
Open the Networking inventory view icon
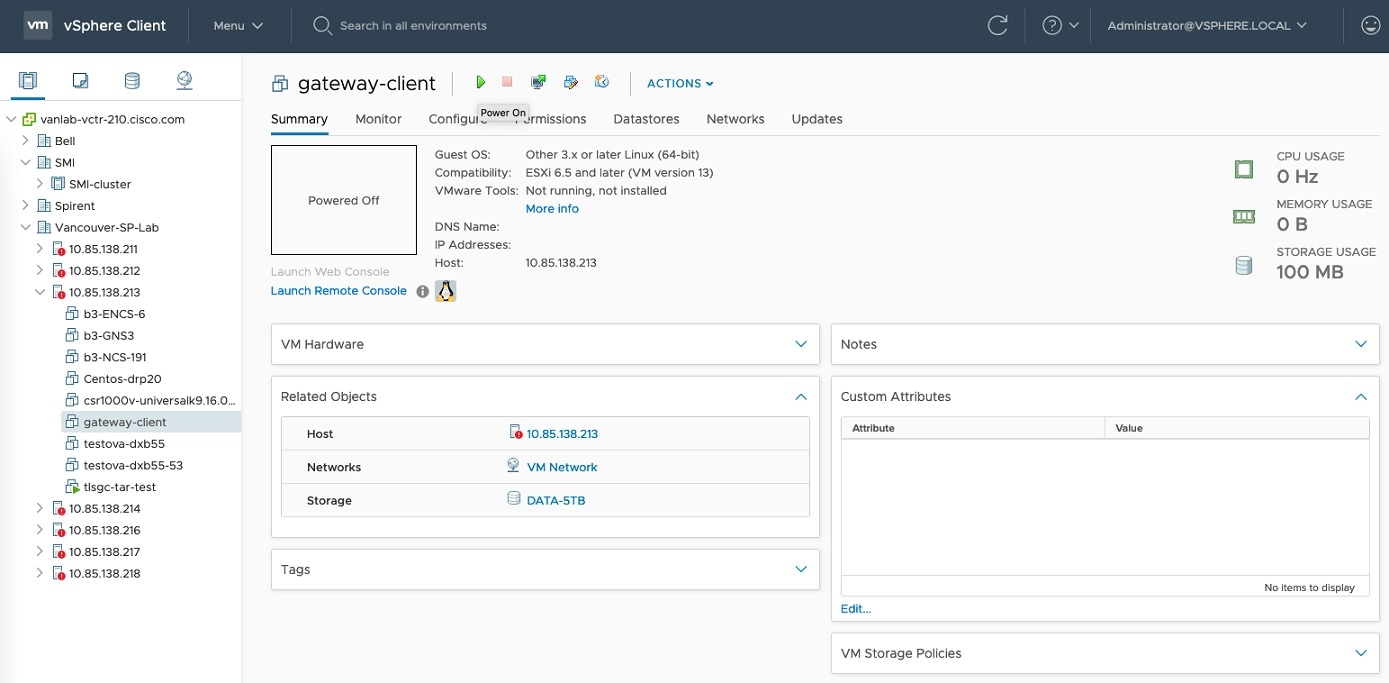coord(184,79)
